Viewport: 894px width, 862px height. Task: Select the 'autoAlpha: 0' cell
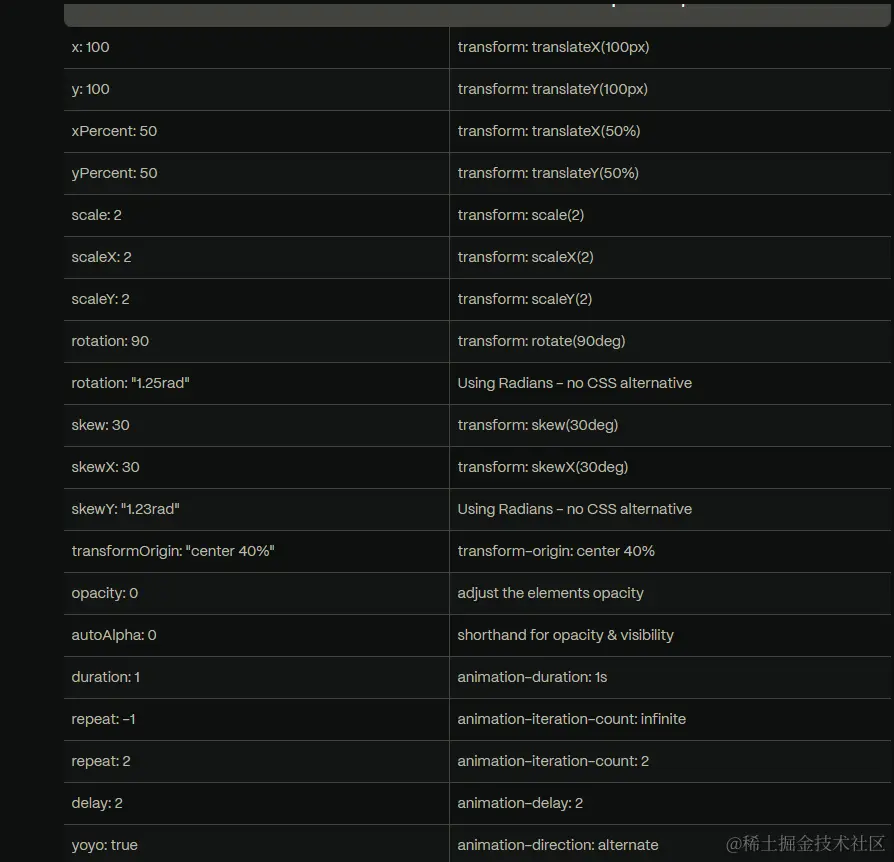point(256,636)
